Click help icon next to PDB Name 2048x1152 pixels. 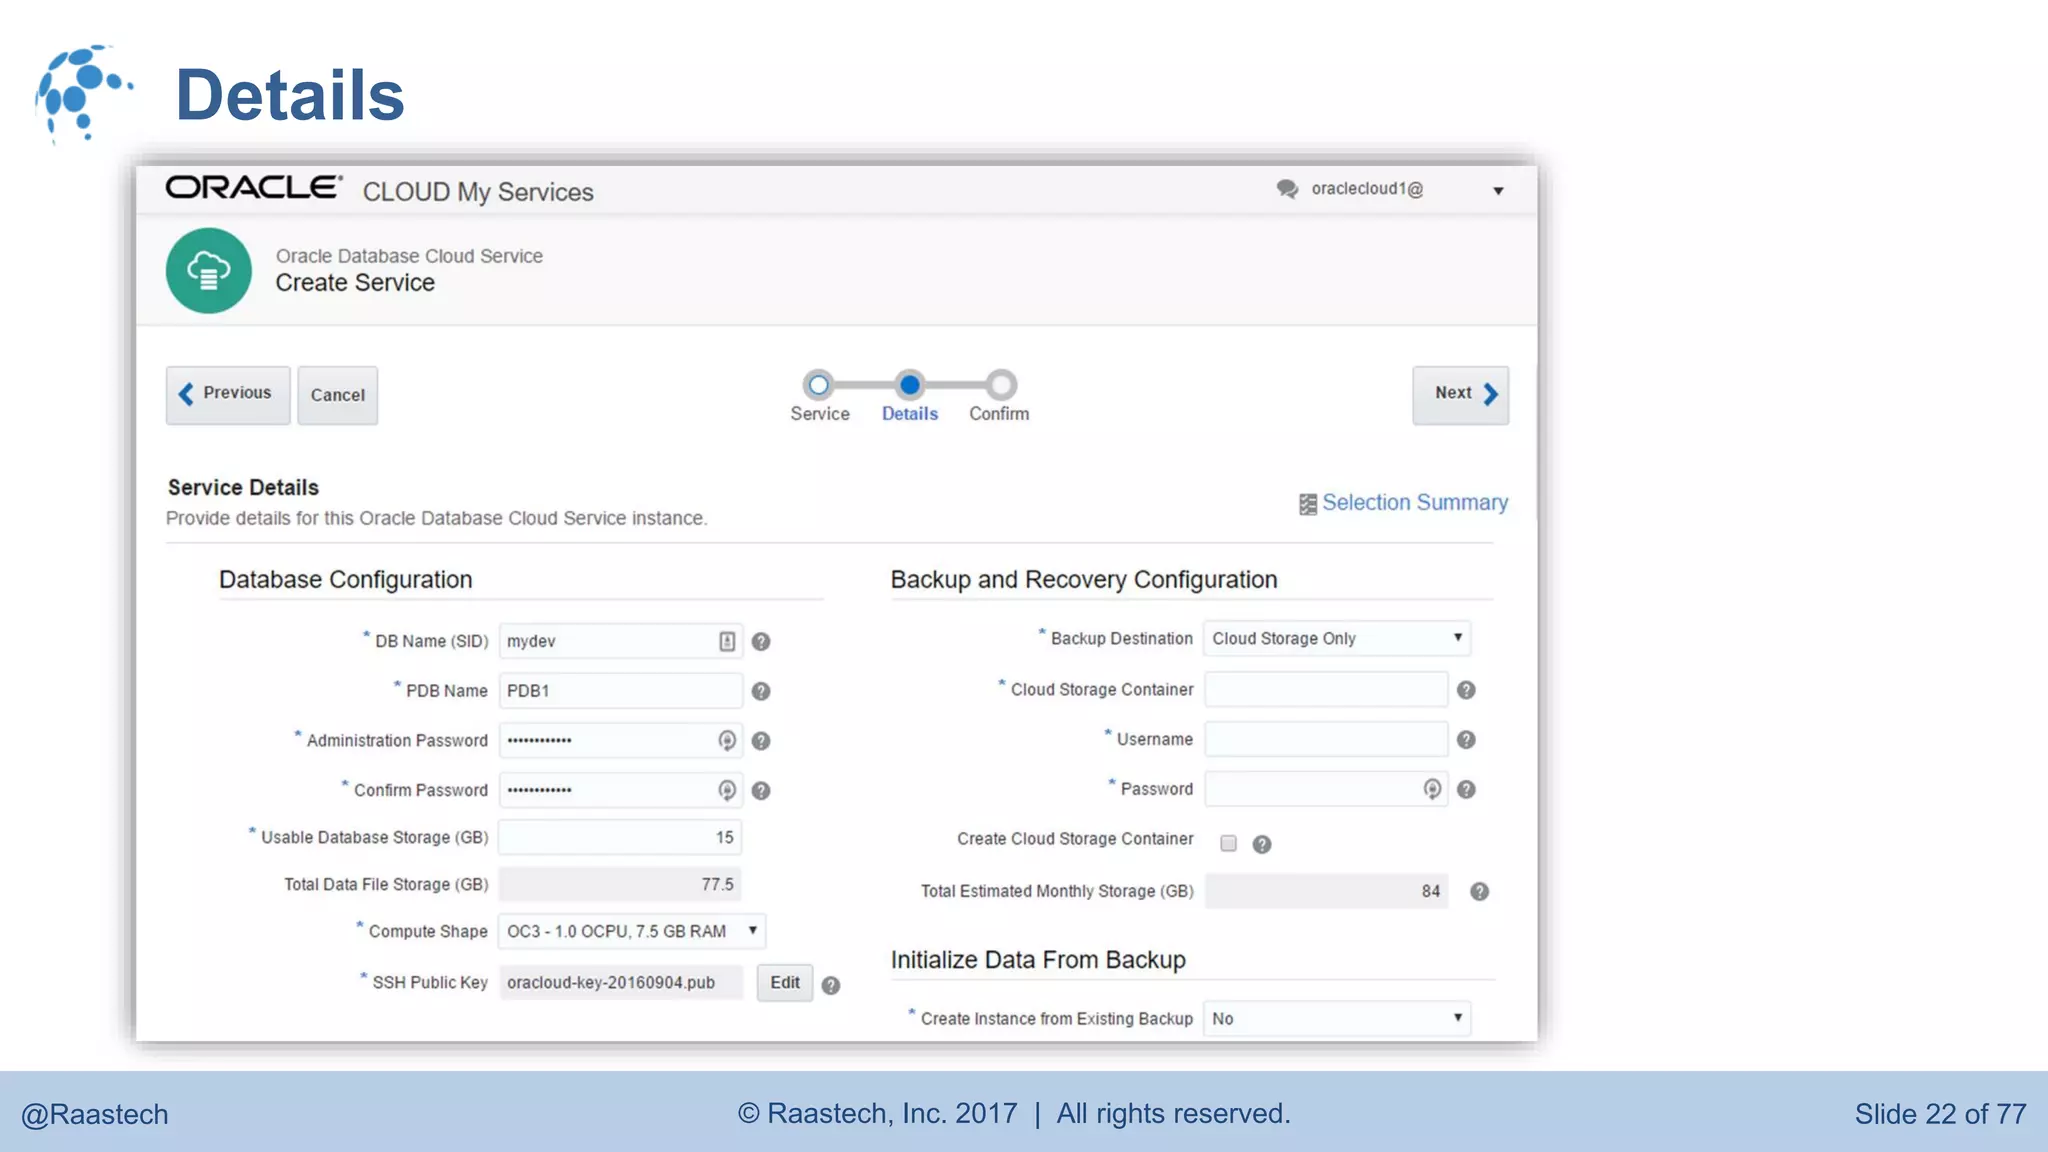click(x=761, y=692)
